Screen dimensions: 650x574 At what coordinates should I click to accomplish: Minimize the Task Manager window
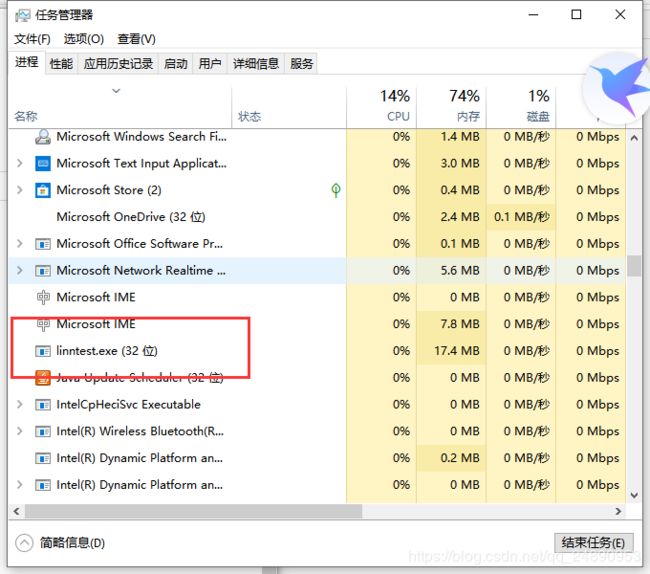[x=534, y=15]
